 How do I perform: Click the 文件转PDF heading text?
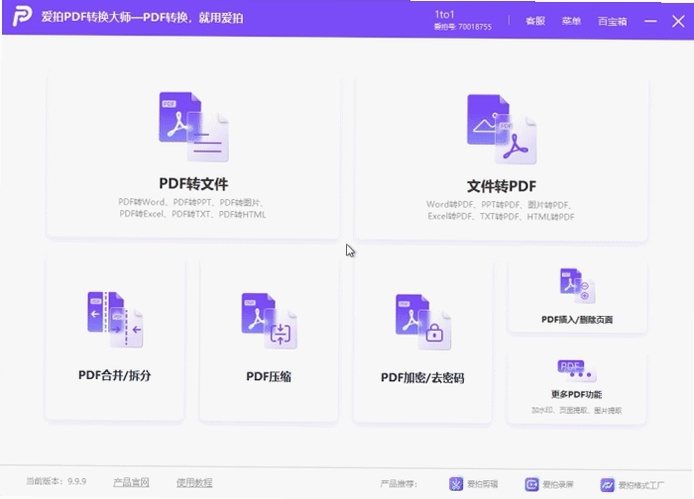point(501,186)
